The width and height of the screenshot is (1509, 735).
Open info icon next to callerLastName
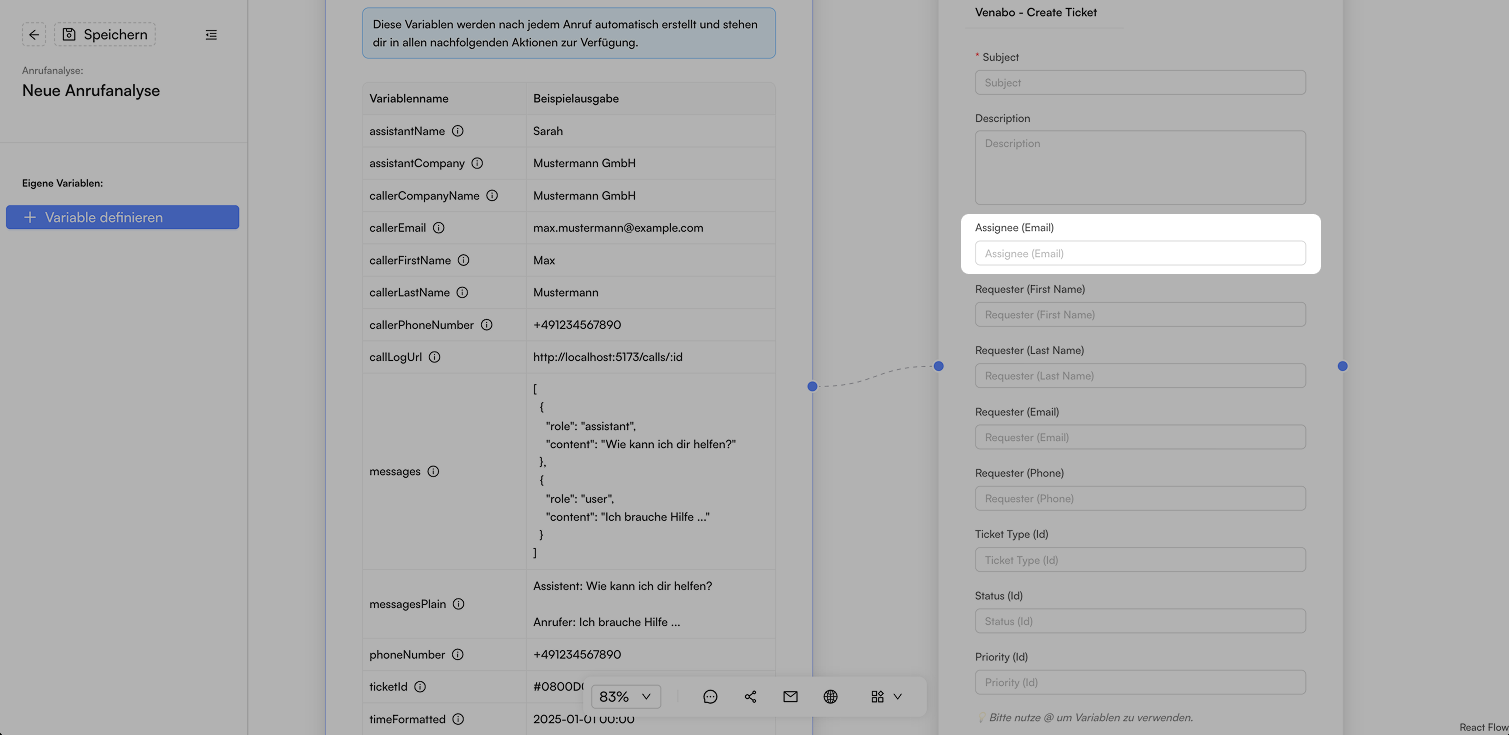(x=462, y=293)
